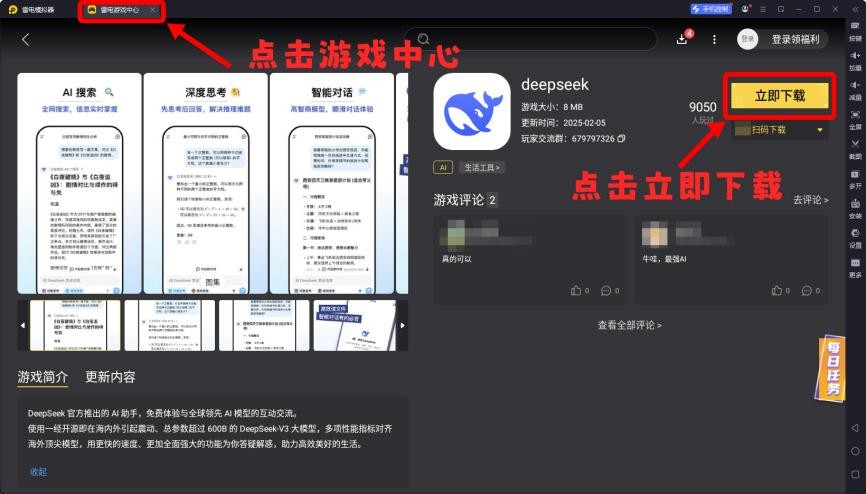Open the 每日任务 daily task banner

coord(831,369)
